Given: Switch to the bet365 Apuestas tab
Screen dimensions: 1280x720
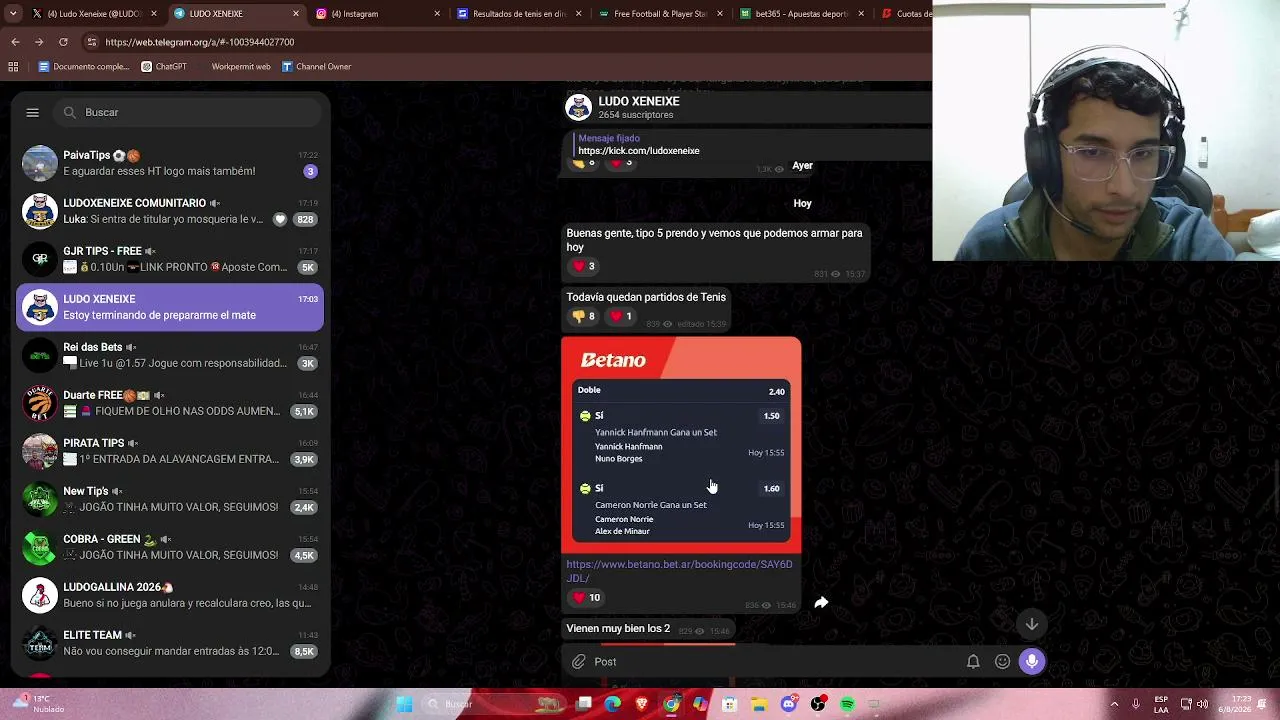Looking at the screenshot, I should 804,14.
